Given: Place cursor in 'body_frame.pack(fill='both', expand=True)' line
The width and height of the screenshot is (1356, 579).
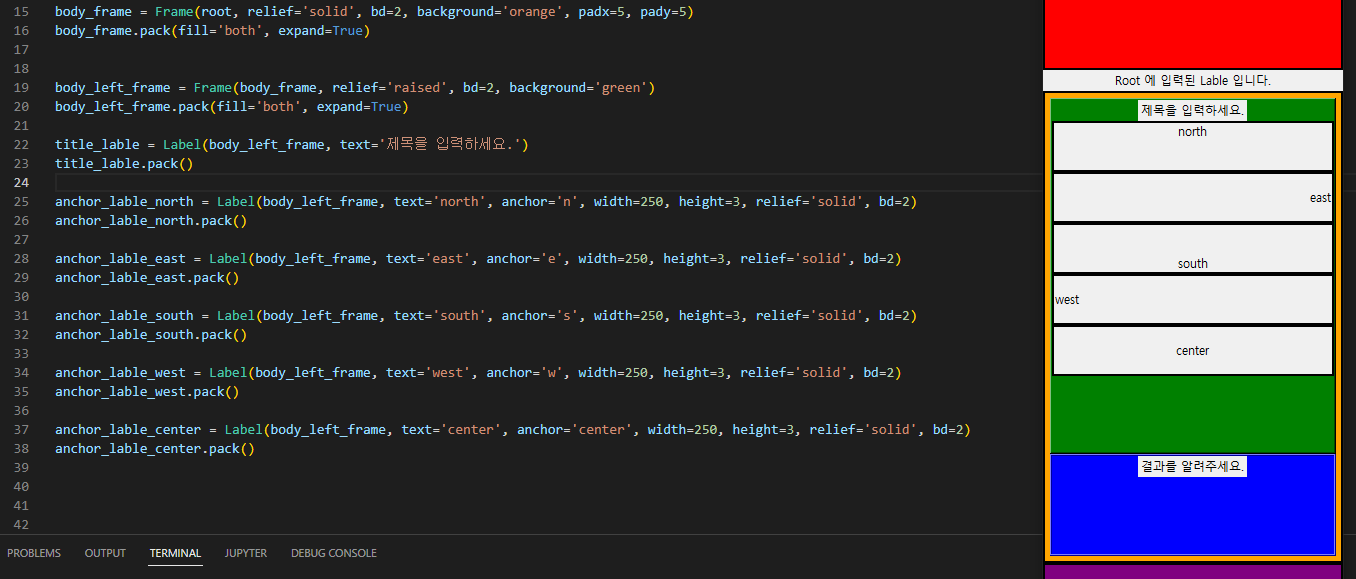Looking at the screenshot, I should [x=212, y=30].
